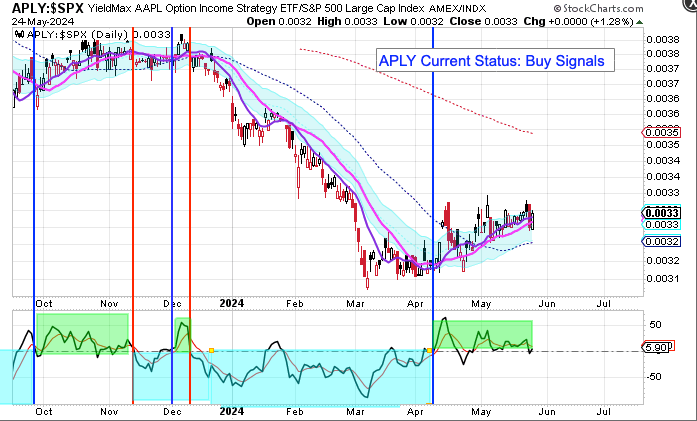Click the black 0.0033 last price tag
The image size is (697, 421).
click(x=661, y=212)
